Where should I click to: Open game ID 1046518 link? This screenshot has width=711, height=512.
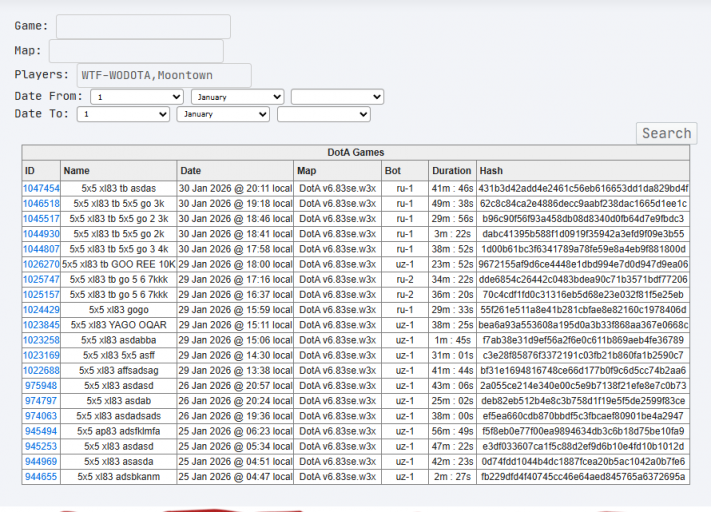tap(41, 204)
